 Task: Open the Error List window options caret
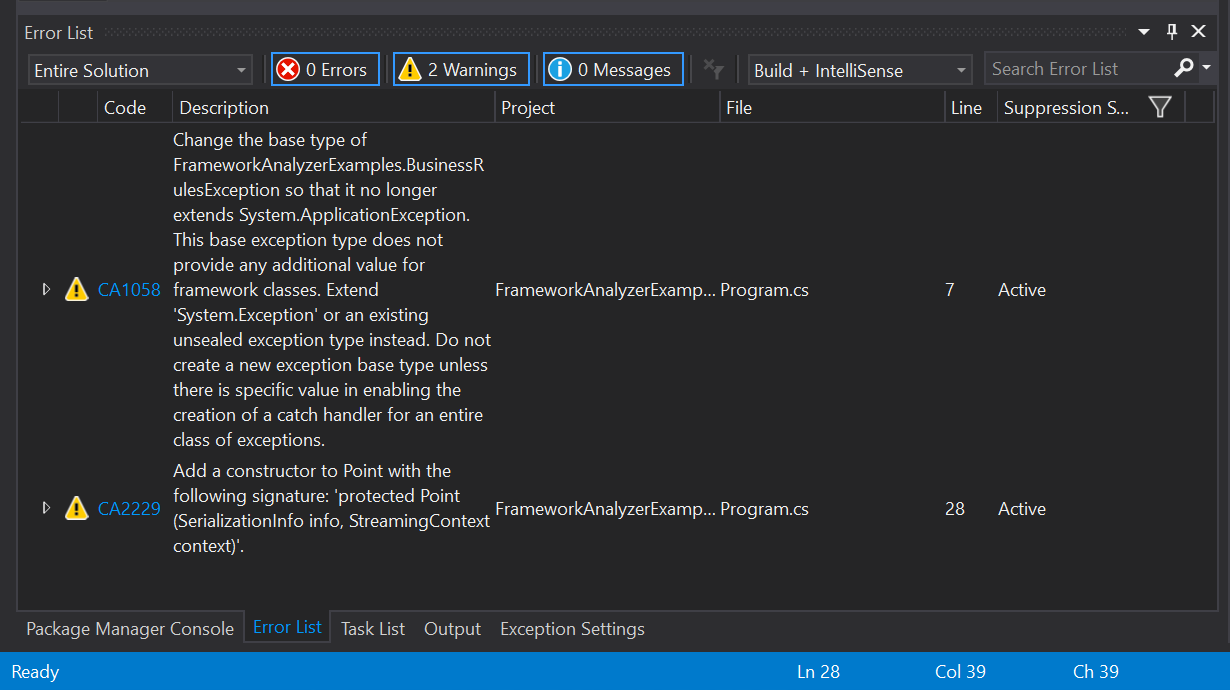(x=1142, y=31)
